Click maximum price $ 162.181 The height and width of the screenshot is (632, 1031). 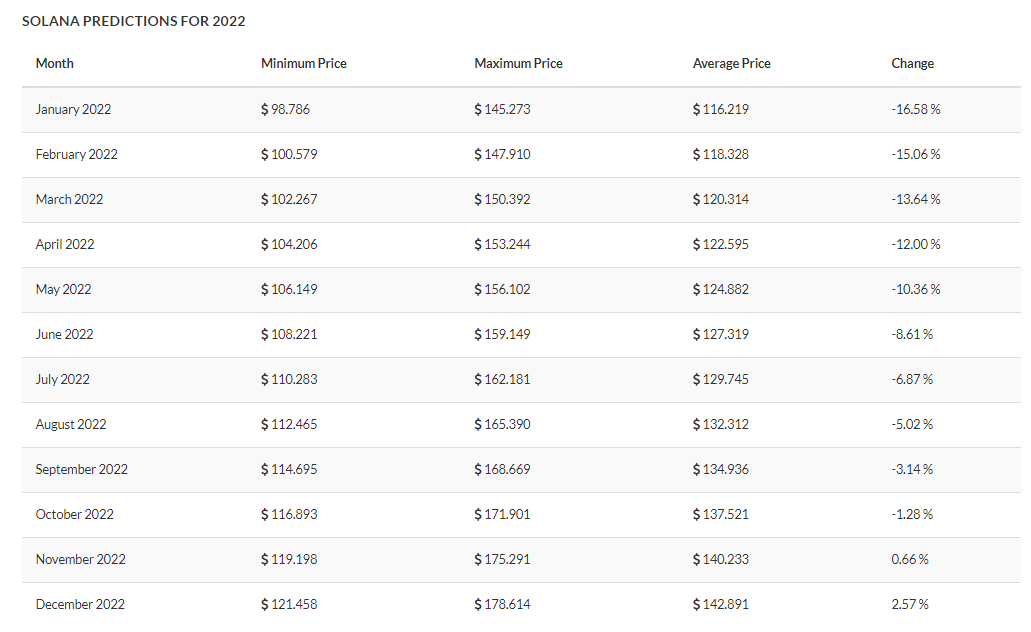click(x=502, y=379)
